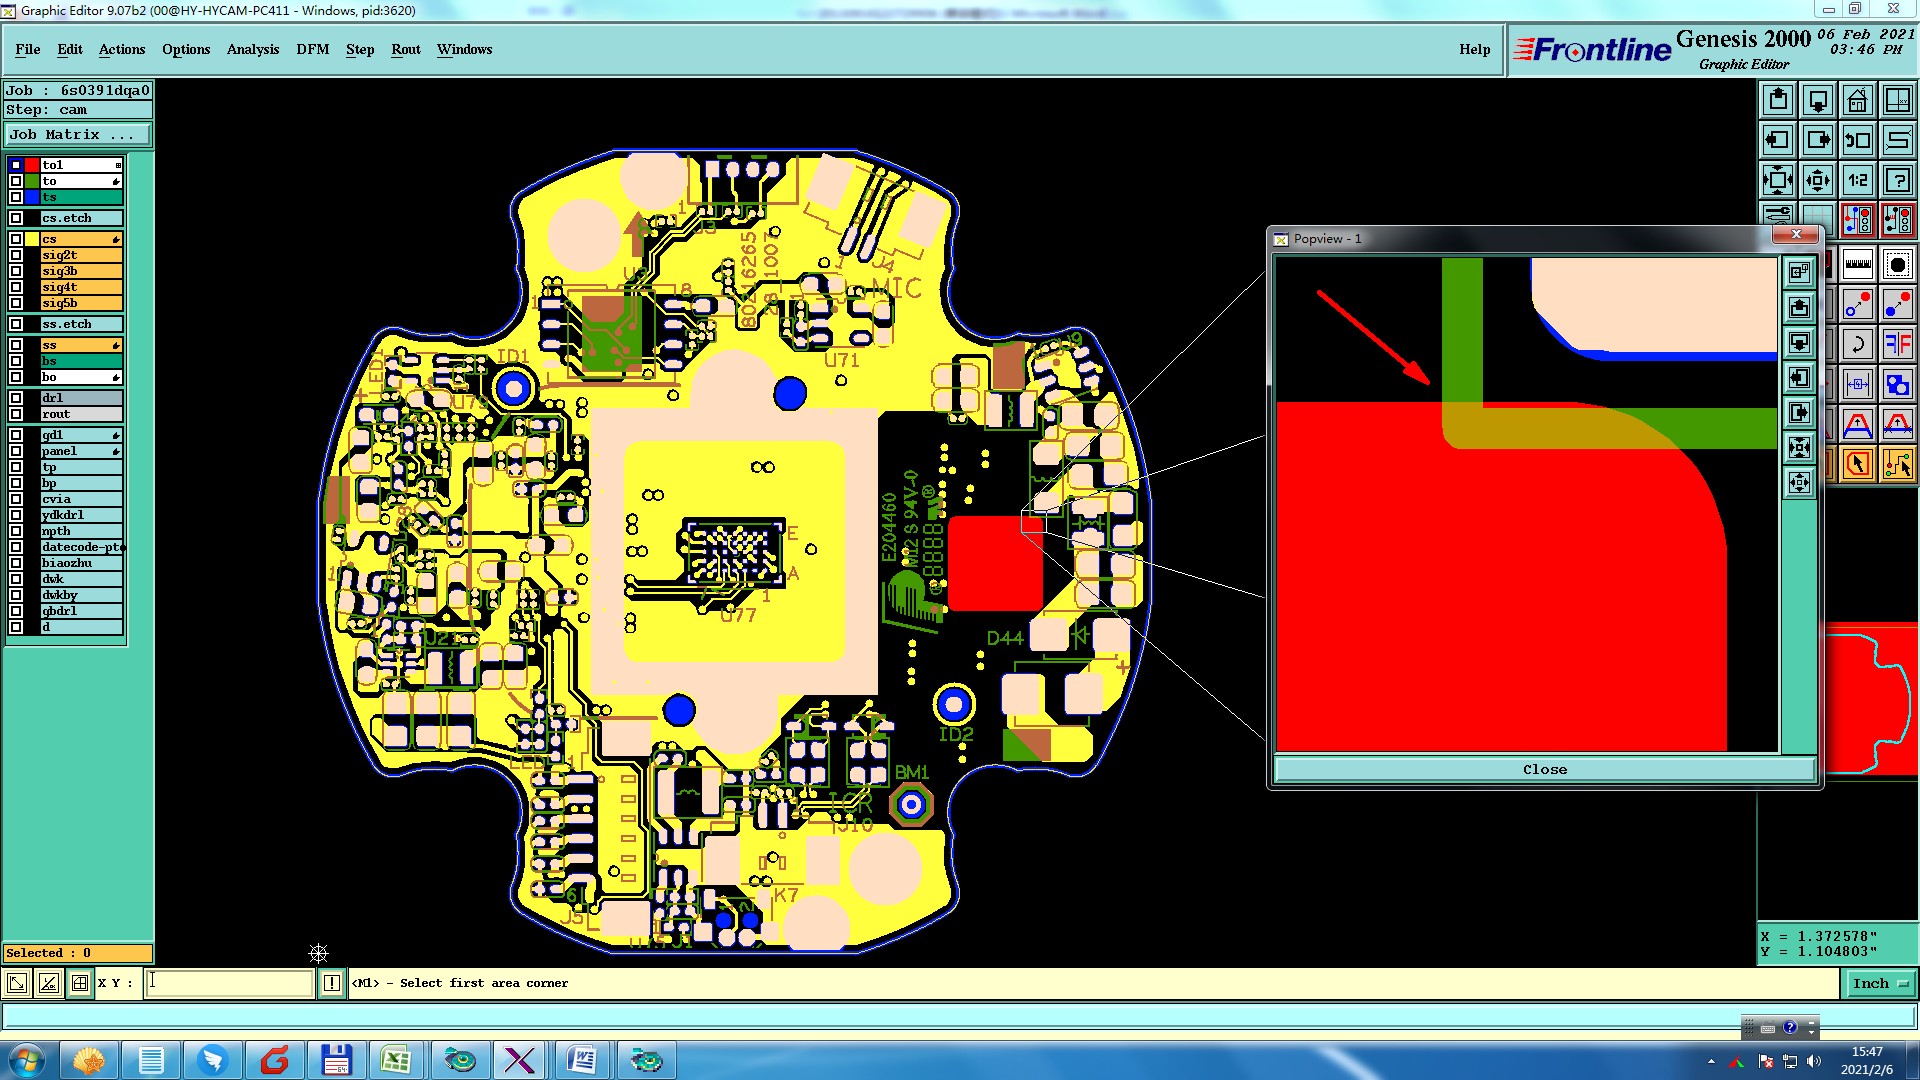Click the undo previous view icon
The image size is (1920, 1080).
click(x=1857, y=140)
